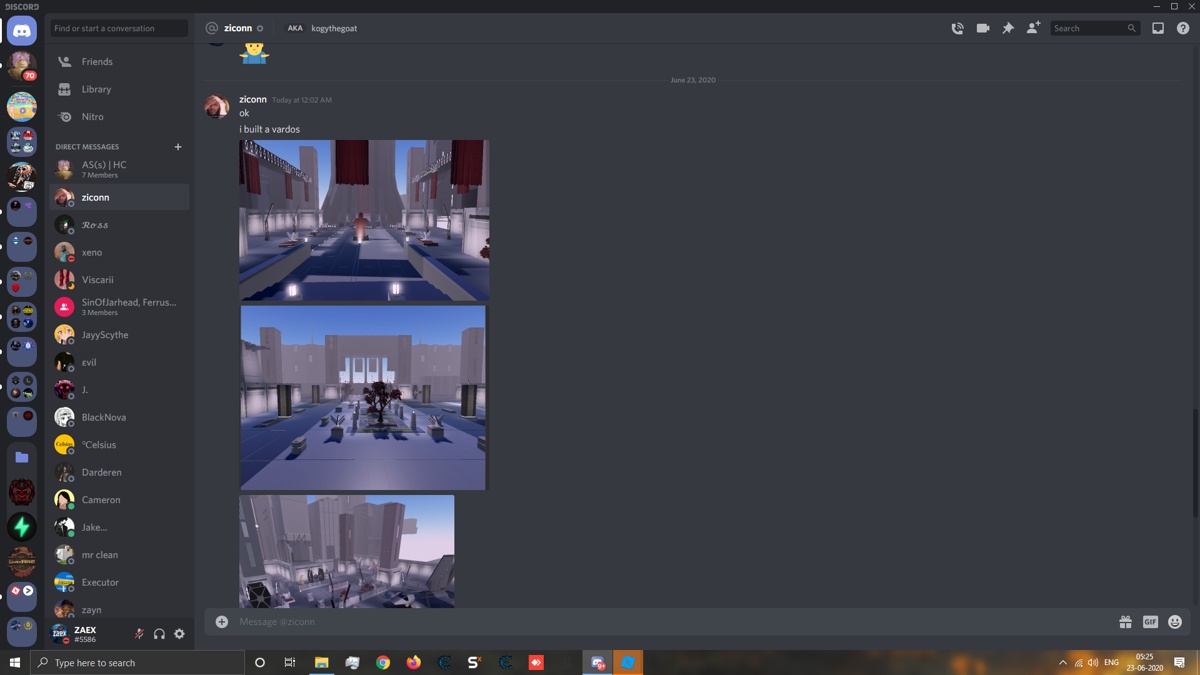Open server with 70 notification badge
1200x675 pixels.
pyautogui.click(x=22, y=66)
